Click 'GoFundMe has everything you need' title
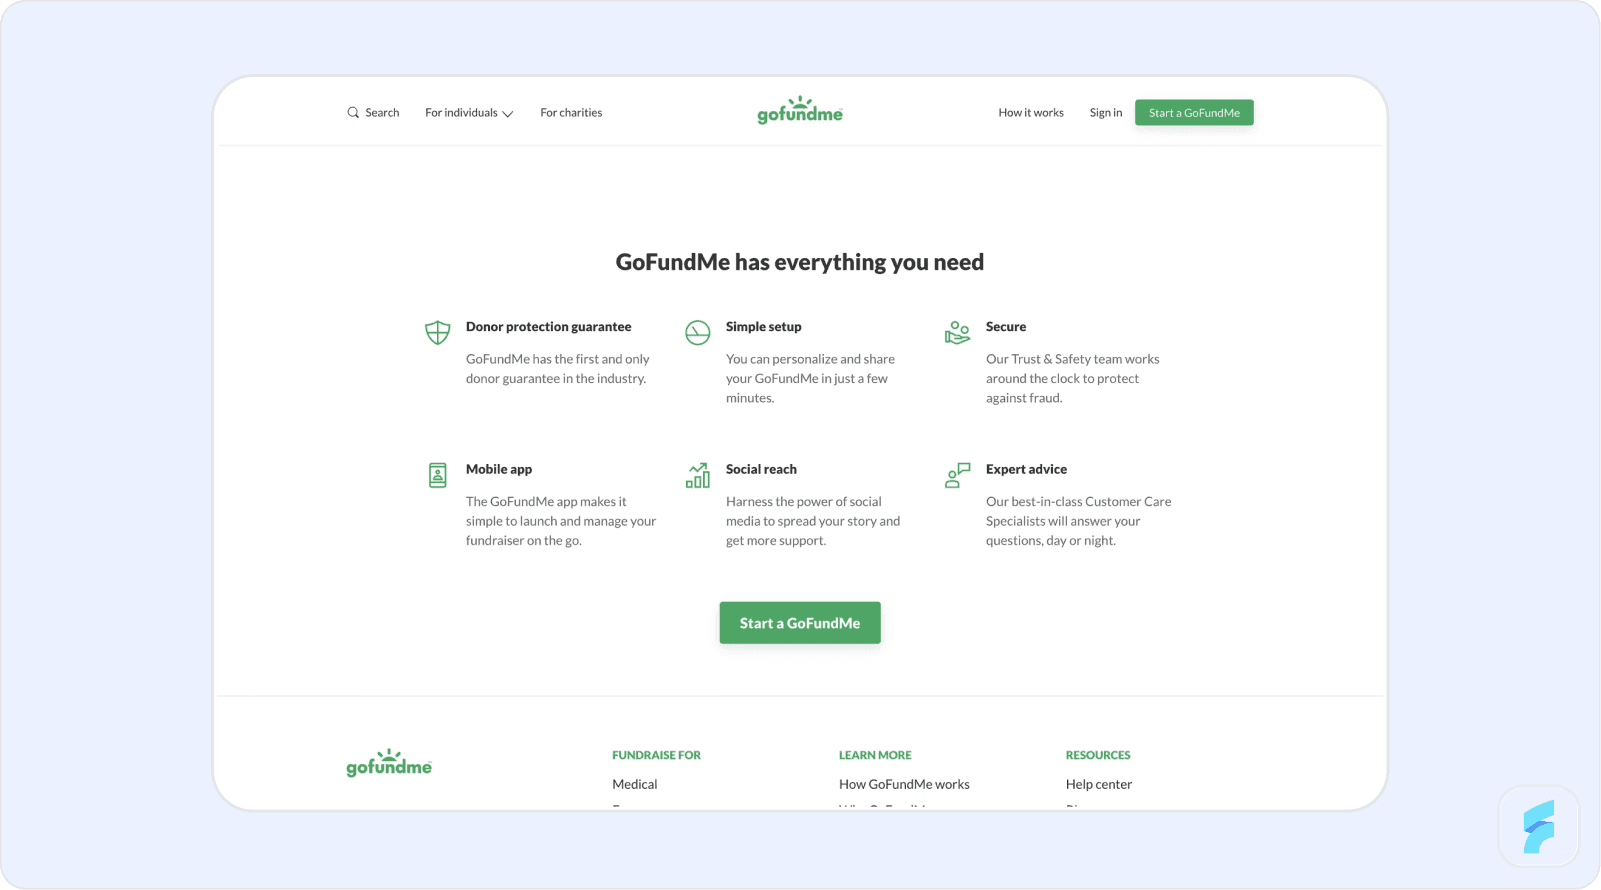1601x890 pixels. coord(800,262)
